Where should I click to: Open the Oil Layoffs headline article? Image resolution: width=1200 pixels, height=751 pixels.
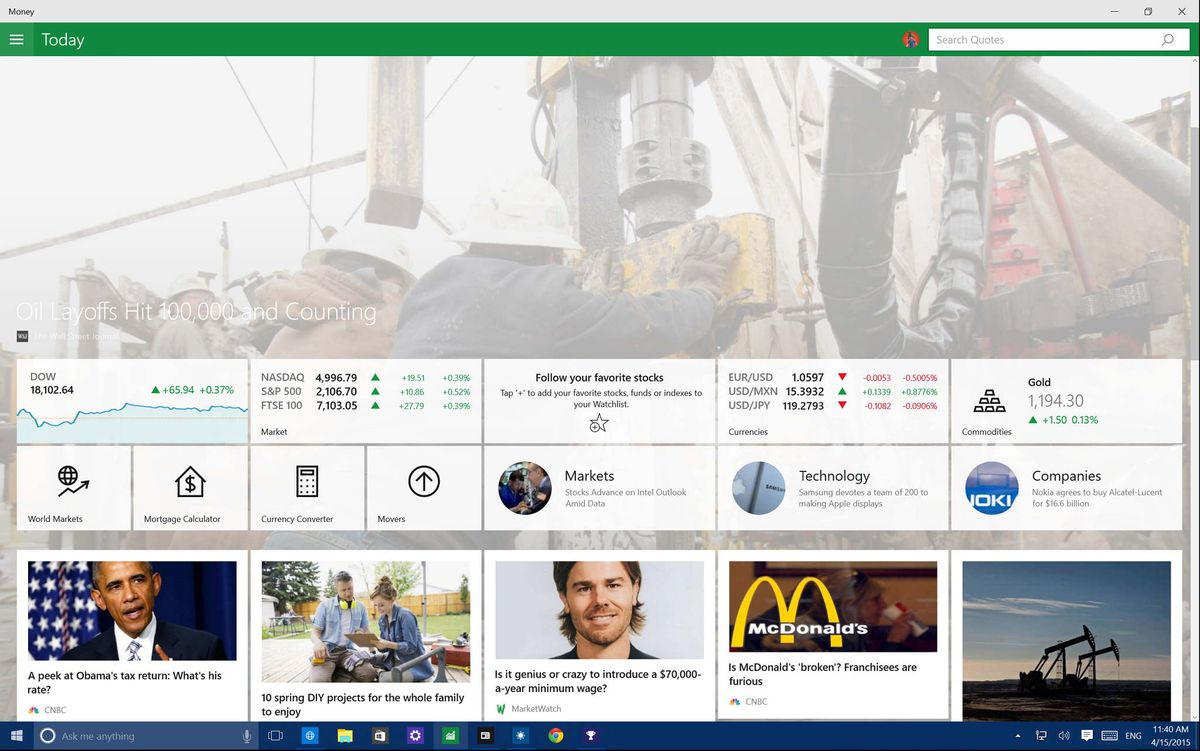click(x=197, y=311)
